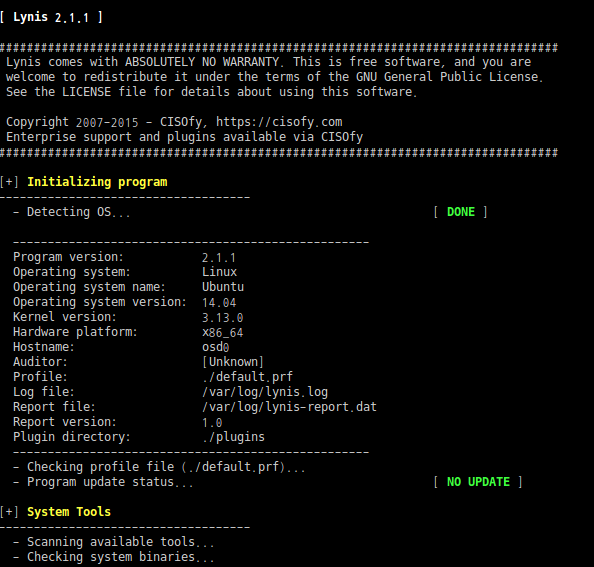This screenshot has width=594, height=567.
Task: Click the /var/log/lynis-report.dat path
Action: point(289,407)
